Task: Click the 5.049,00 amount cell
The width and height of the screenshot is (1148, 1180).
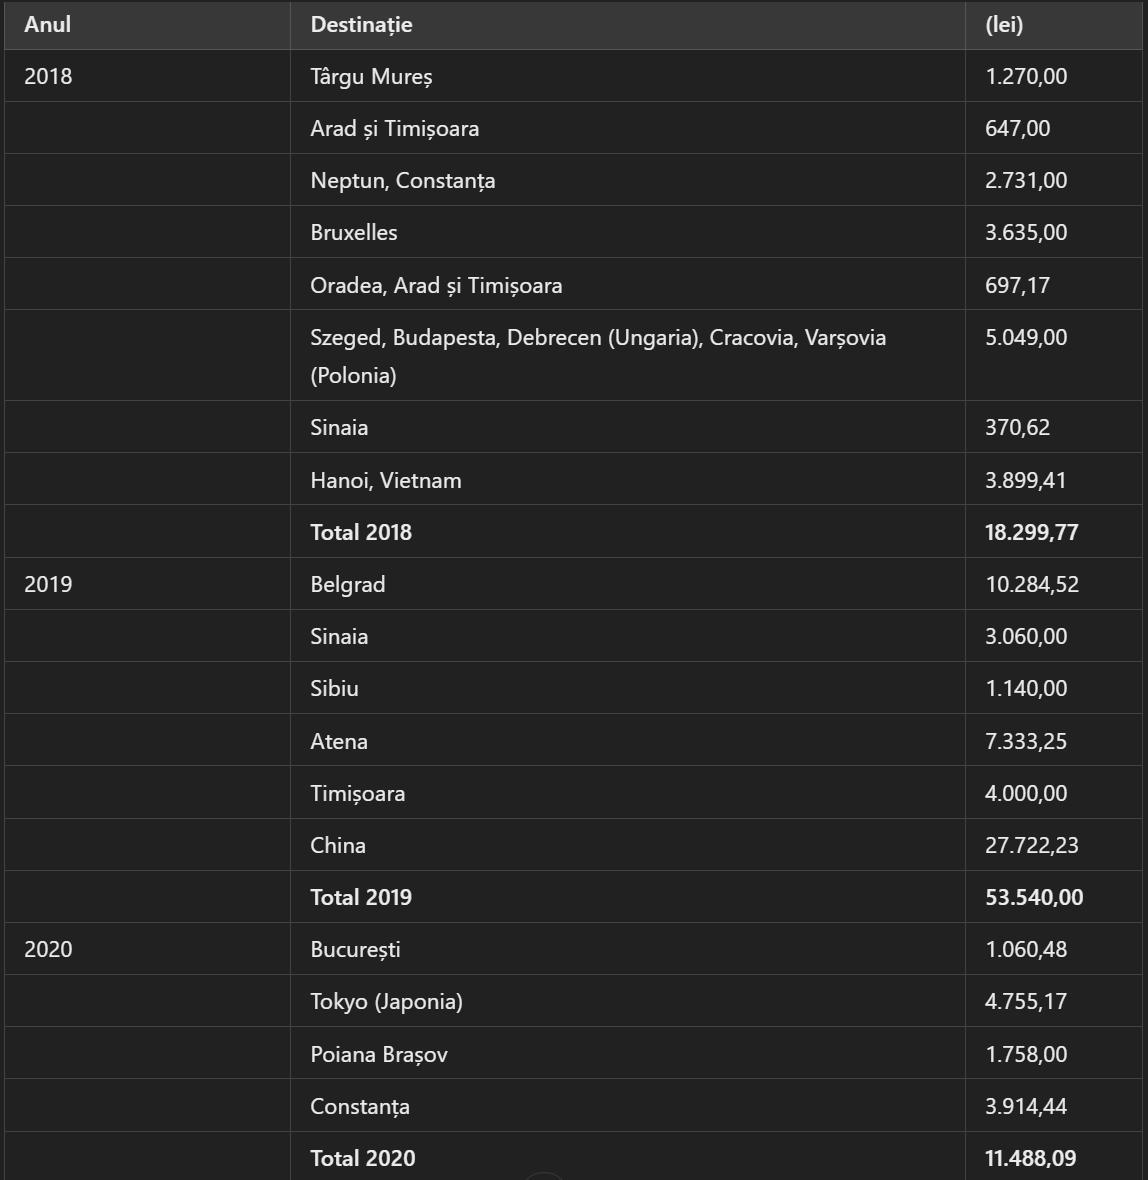Action: click(x=1025, y=338)
